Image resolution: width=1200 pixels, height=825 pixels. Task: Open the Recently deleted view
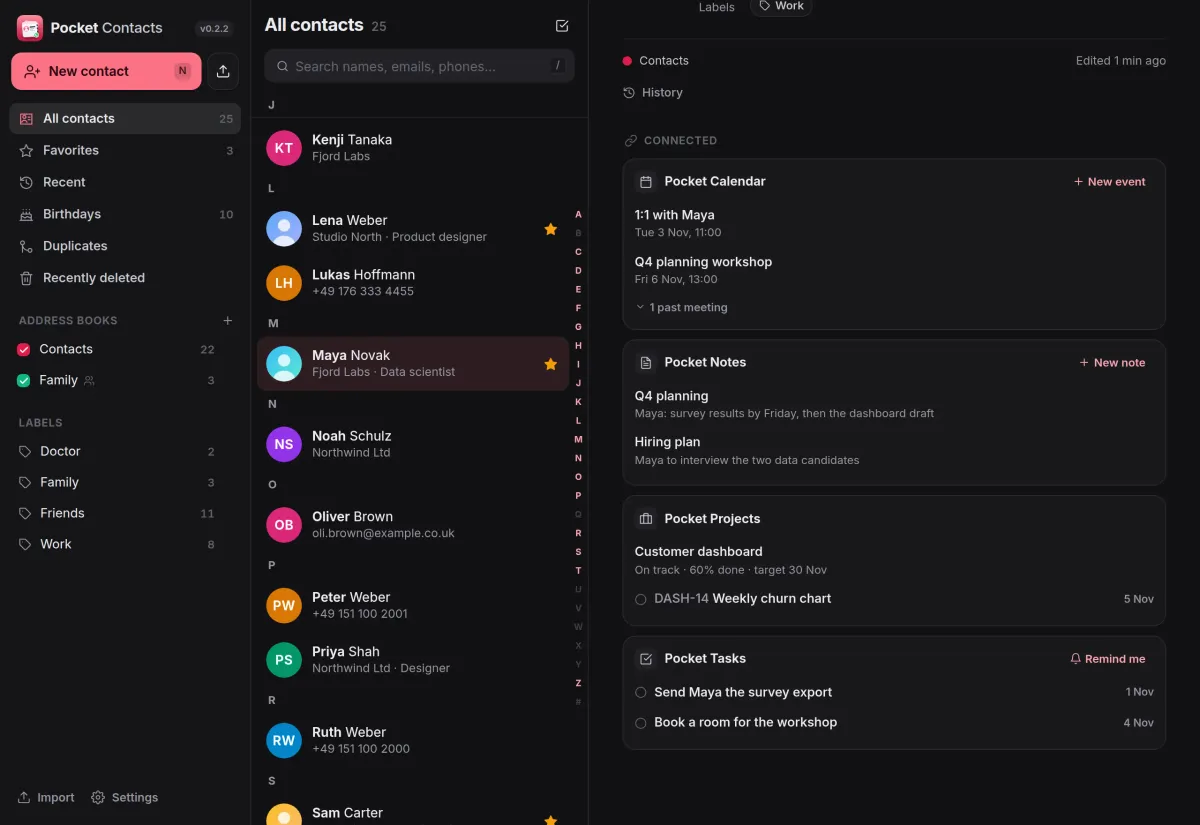click(x=125, y=278)
